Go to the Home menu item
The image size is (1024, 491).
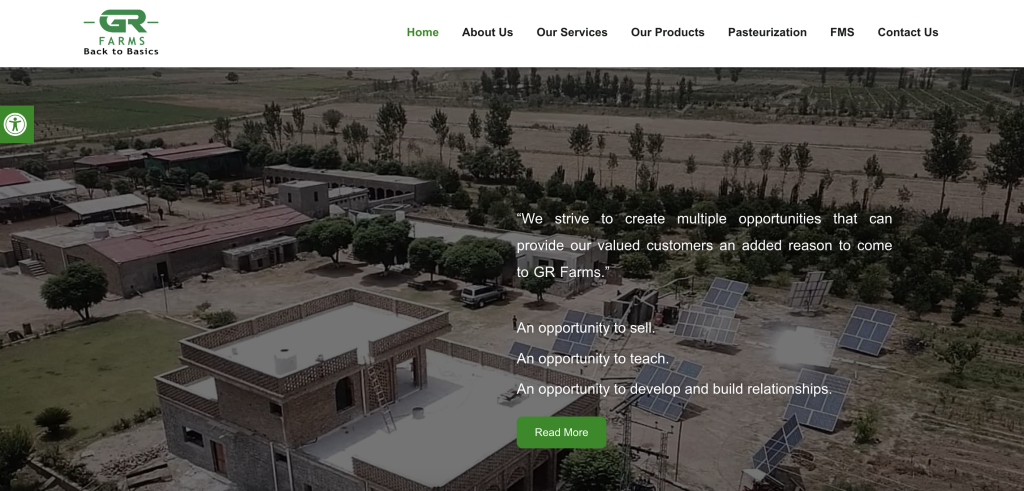[423, 32]
